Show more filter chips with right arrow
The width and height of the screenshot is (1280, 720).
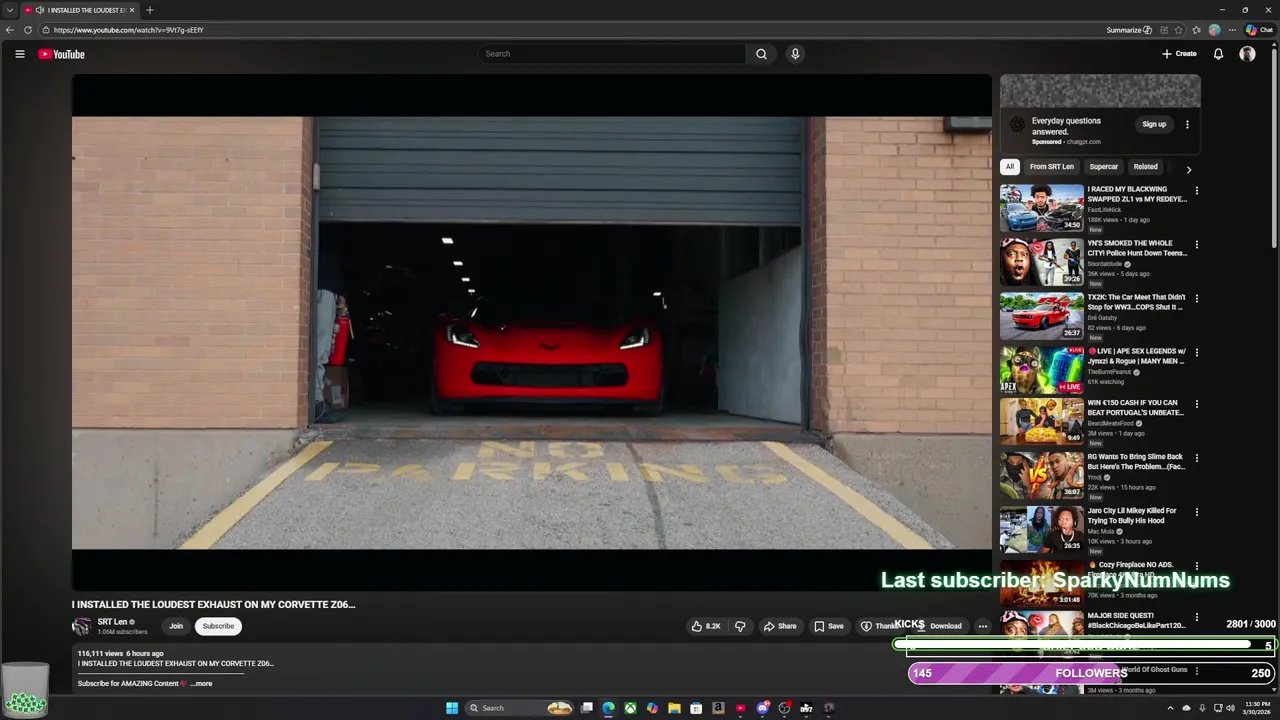1188,169
